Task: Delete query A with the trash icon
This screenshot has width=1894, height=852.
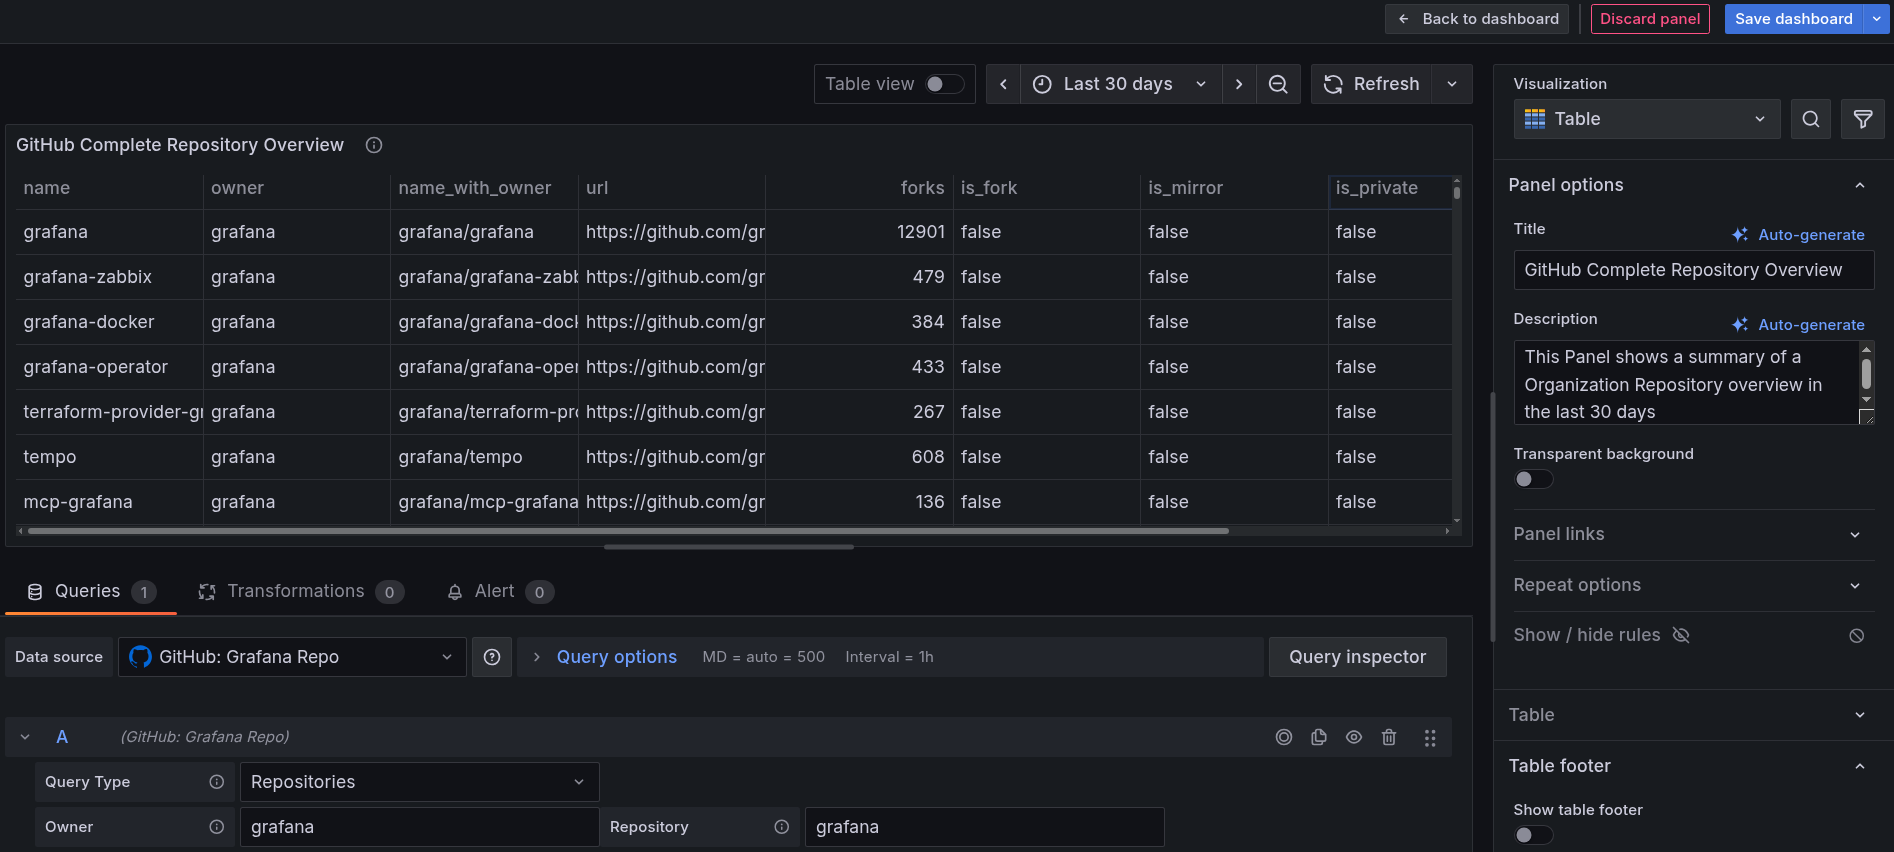Action: [x=1389, y=737]
